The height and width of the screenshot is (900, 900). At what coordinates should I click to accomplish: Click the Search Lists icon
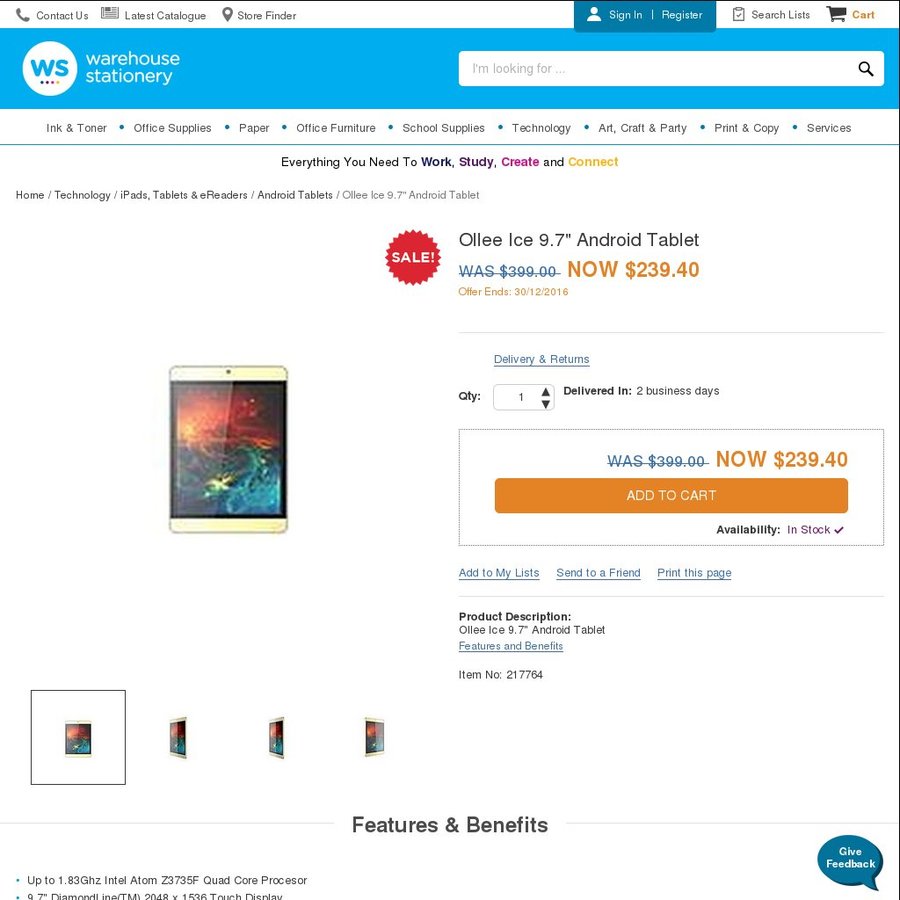[736, 14]
